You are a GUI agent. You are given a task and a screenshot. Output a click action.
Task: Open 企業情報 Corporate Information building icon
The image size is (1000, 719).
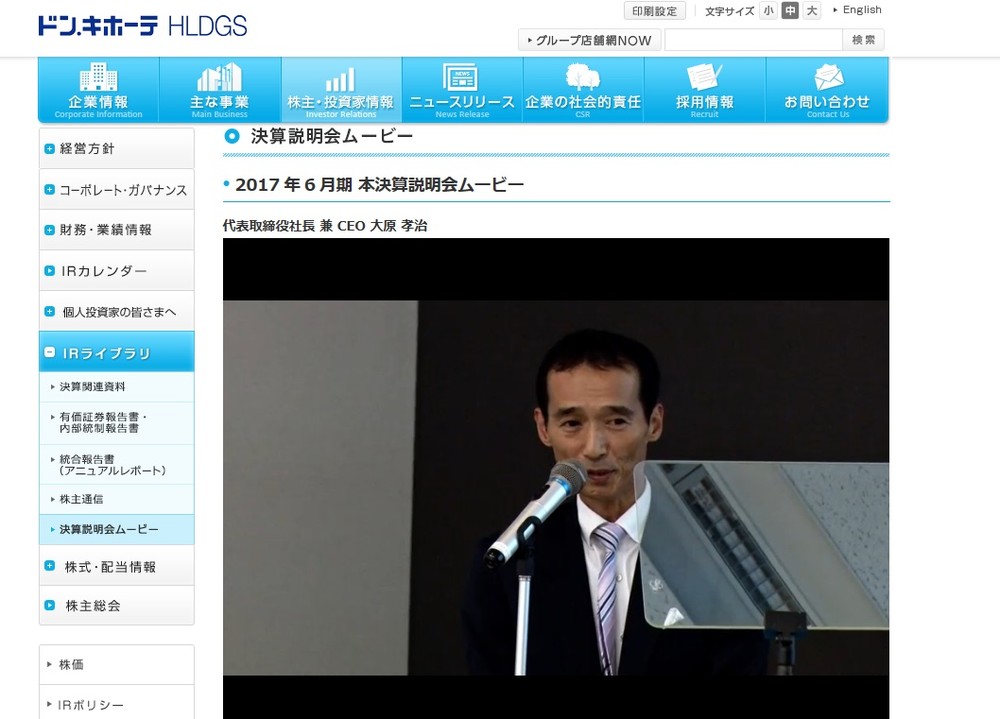(x=98, y=78)
